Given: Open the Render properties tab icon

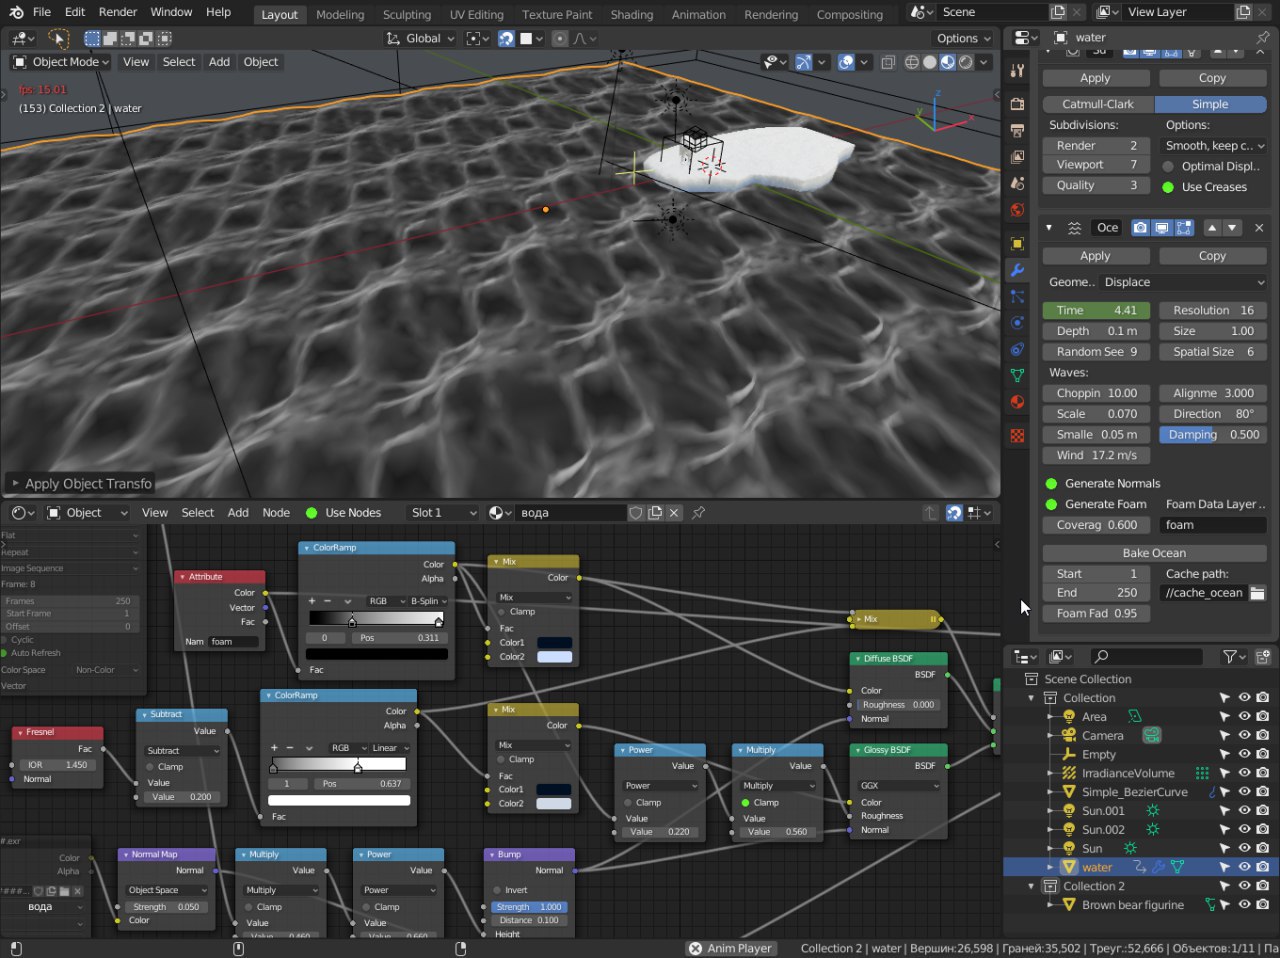Looking at the screenshot, I should pos(1017,104).
